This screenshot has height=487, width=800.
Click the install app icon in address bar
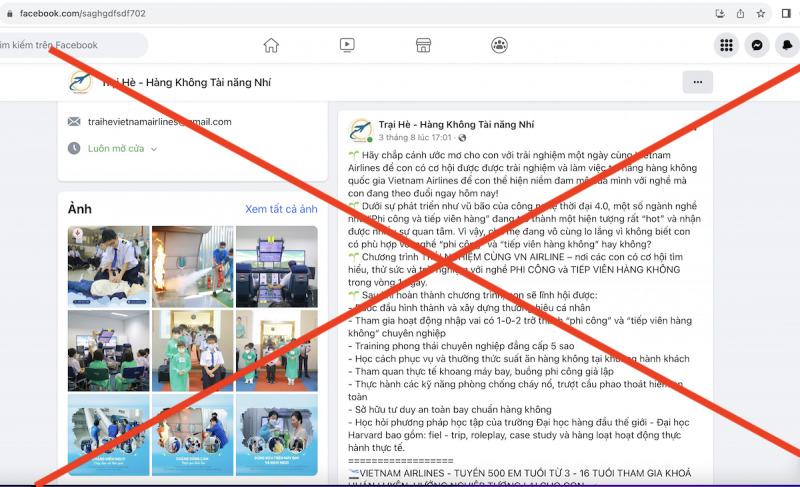720,13
